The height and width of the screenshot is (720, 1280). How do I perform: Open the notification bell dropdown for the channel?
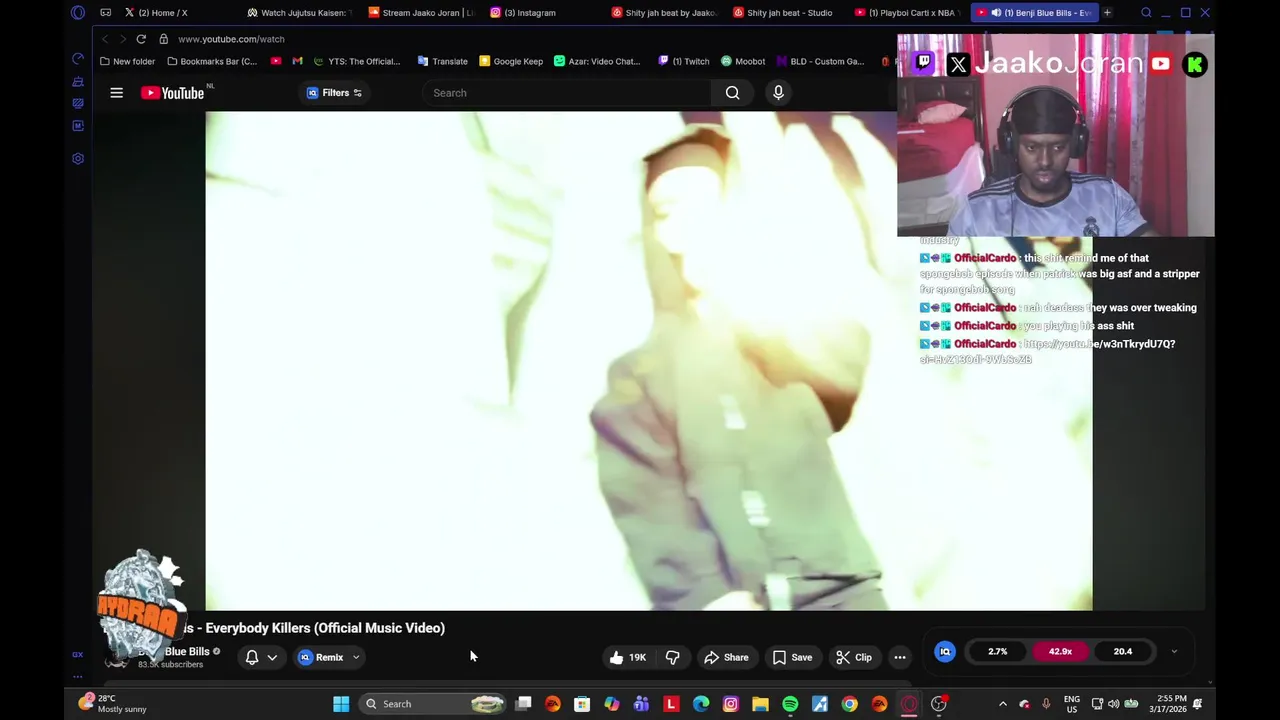point(261,657)
